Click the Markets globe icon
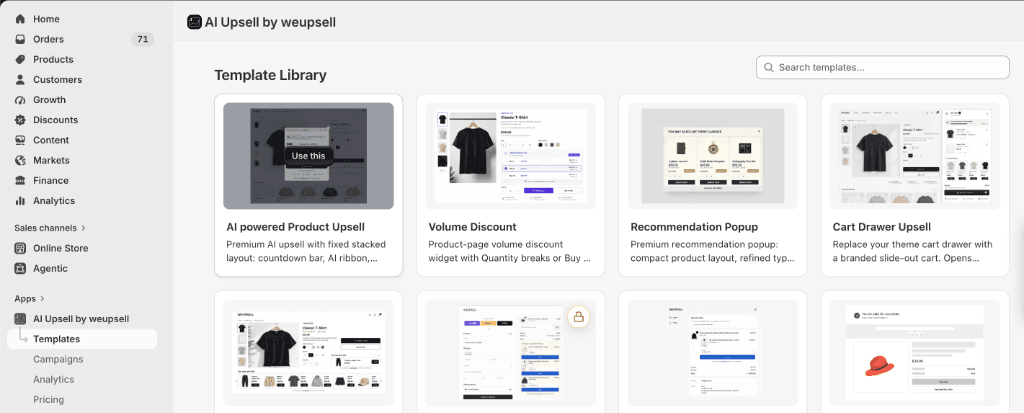The height and width of the screenshot is (413, 1024). [20, 160]
